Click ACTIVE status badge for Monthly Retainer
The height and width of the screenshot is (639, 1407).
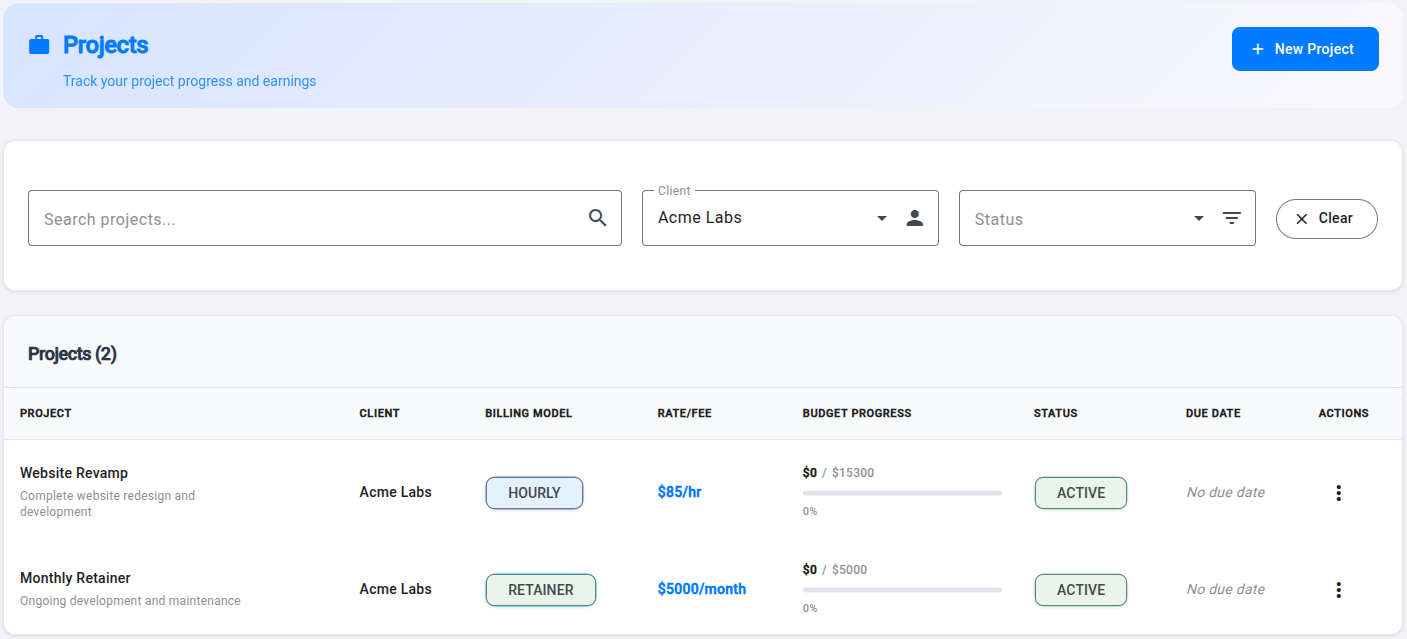pyautogui.click(x=1080, y=590)
